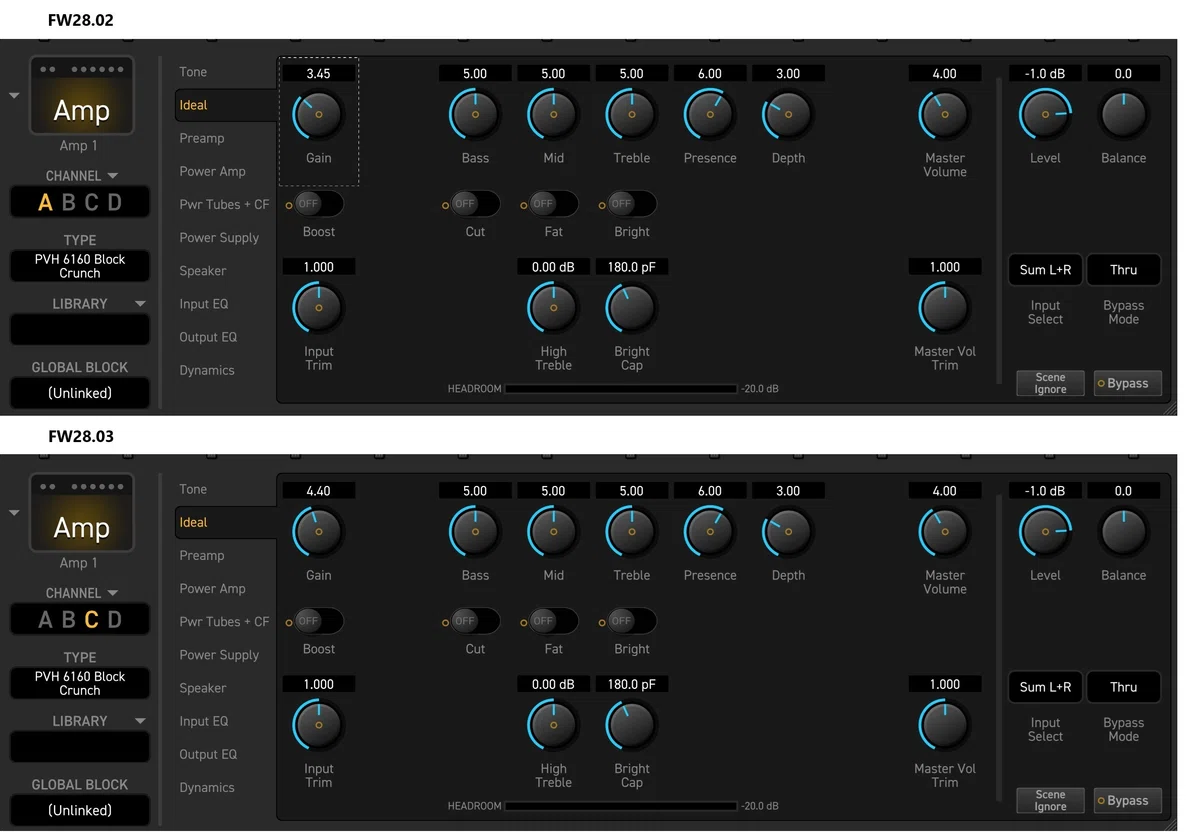Open Sum L+R Input Select in FW28.03

coord(1045,687)
